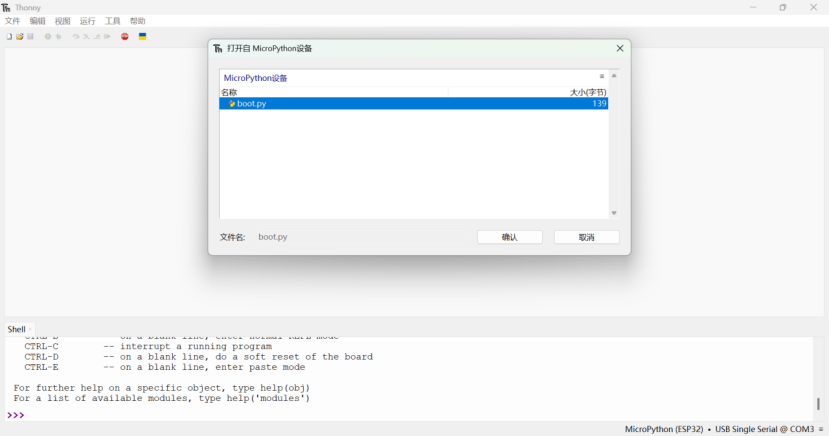Close the Thonny main window
829x436 pixels.
click(x=813, y=7)
